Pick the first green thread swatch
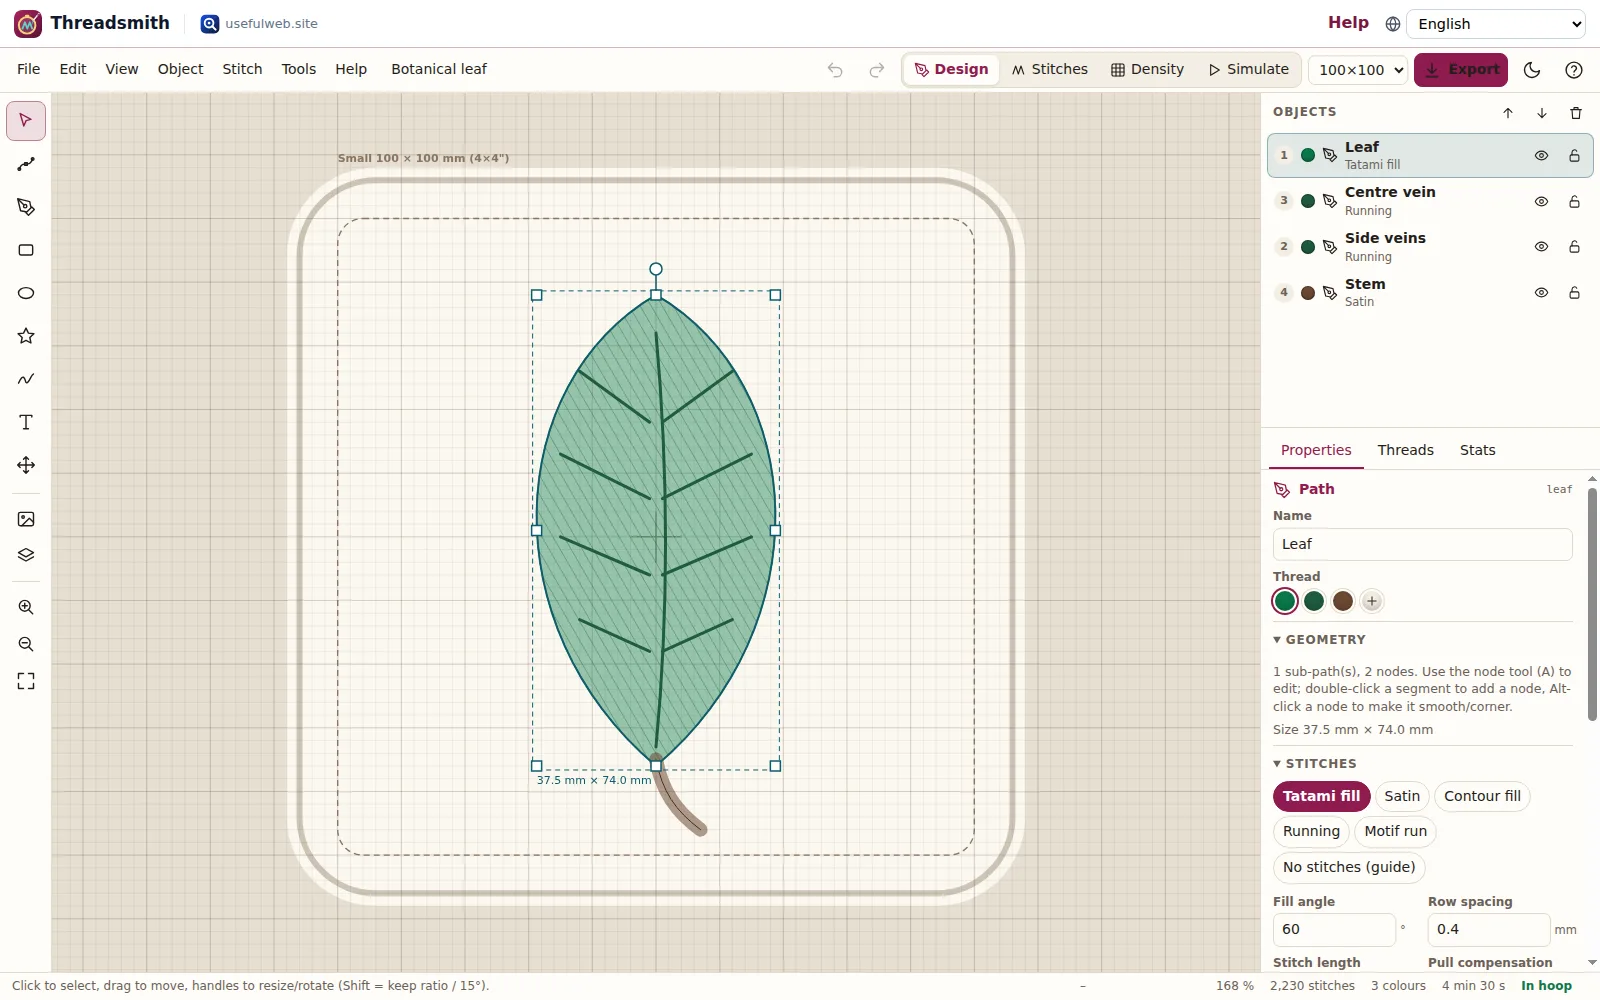This screenshot has height=1000, width=1600. pos(1285,601)
